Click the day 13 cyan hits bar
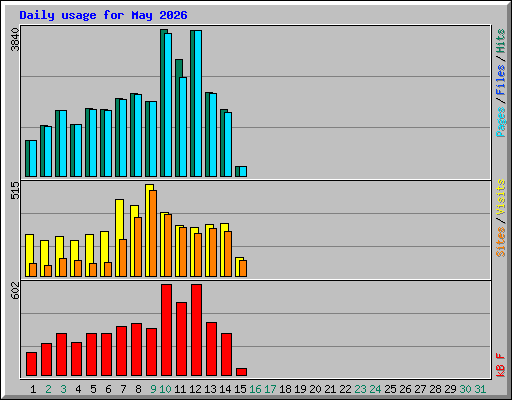512x400 pixels. pyautogui.click(x=213, y=135)
